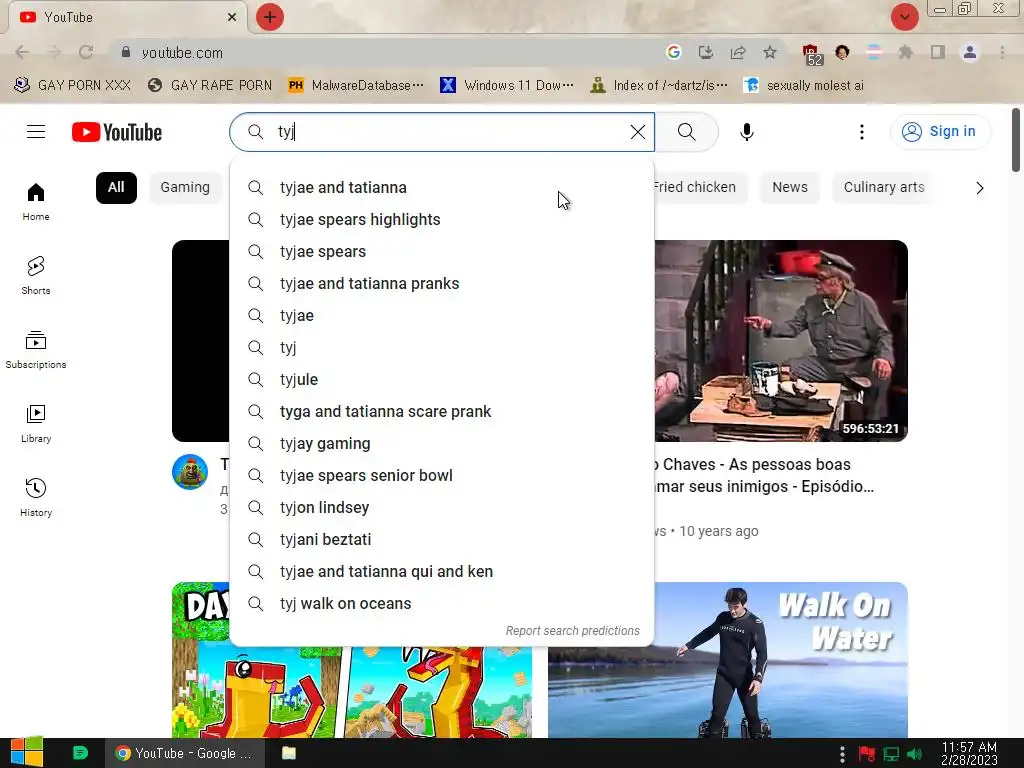Choose suggestion 'tyjon lindsey'
Image resolution: width=1024 pixels, height=768 pixels.
point(442,507)
